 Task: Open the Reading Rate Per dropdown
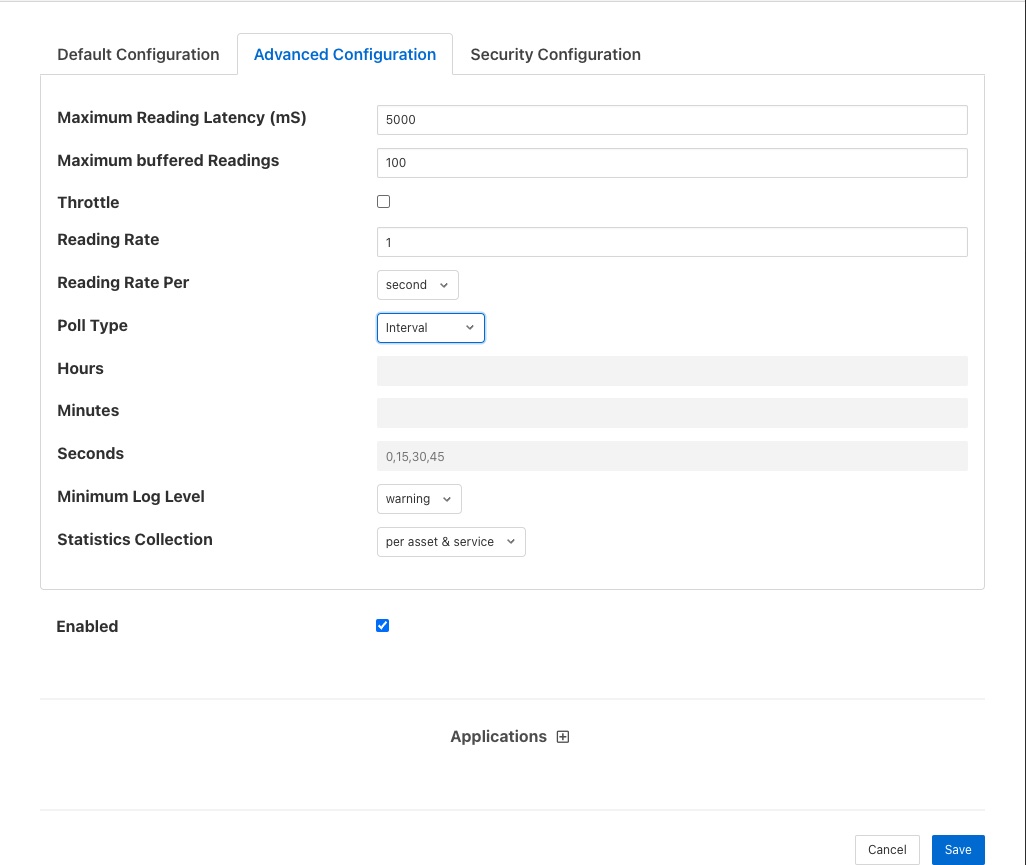(x=417, y=285)
